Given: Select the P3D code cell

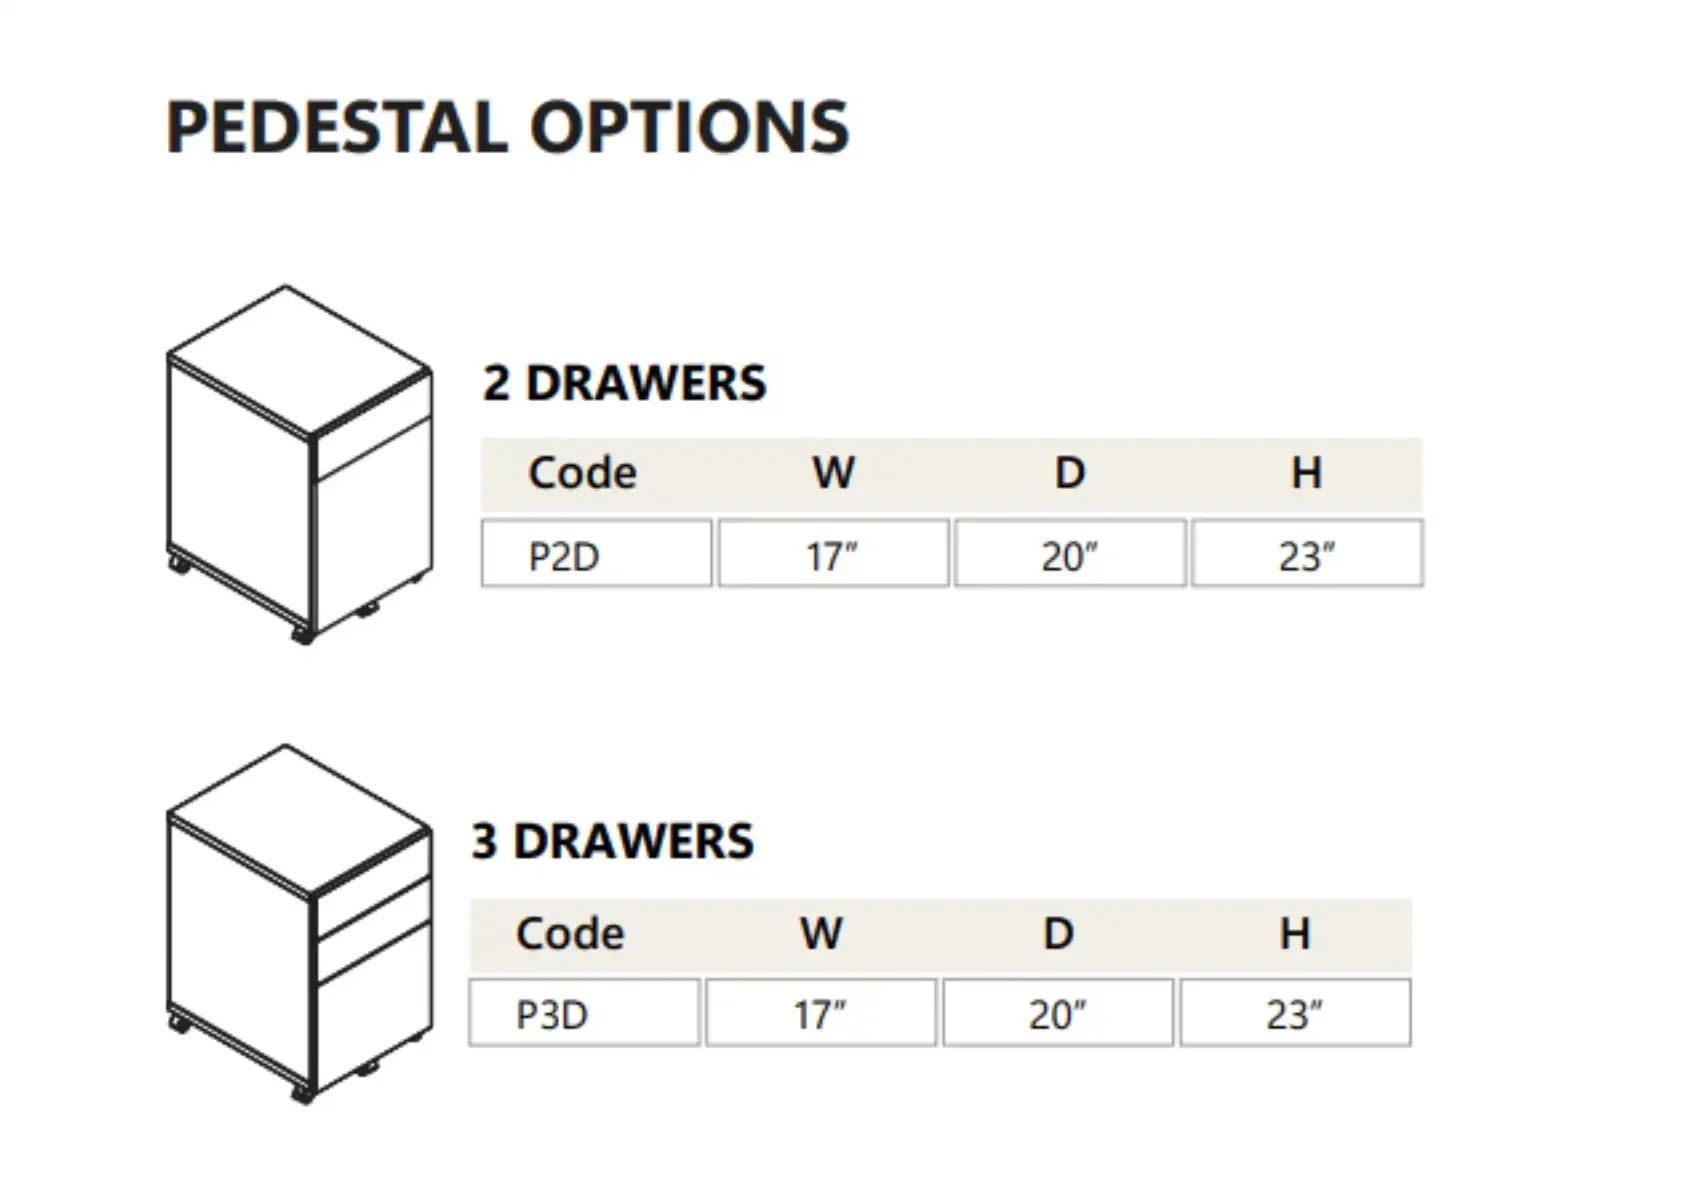Looking at the screenshot, I should click(585, 1013).
